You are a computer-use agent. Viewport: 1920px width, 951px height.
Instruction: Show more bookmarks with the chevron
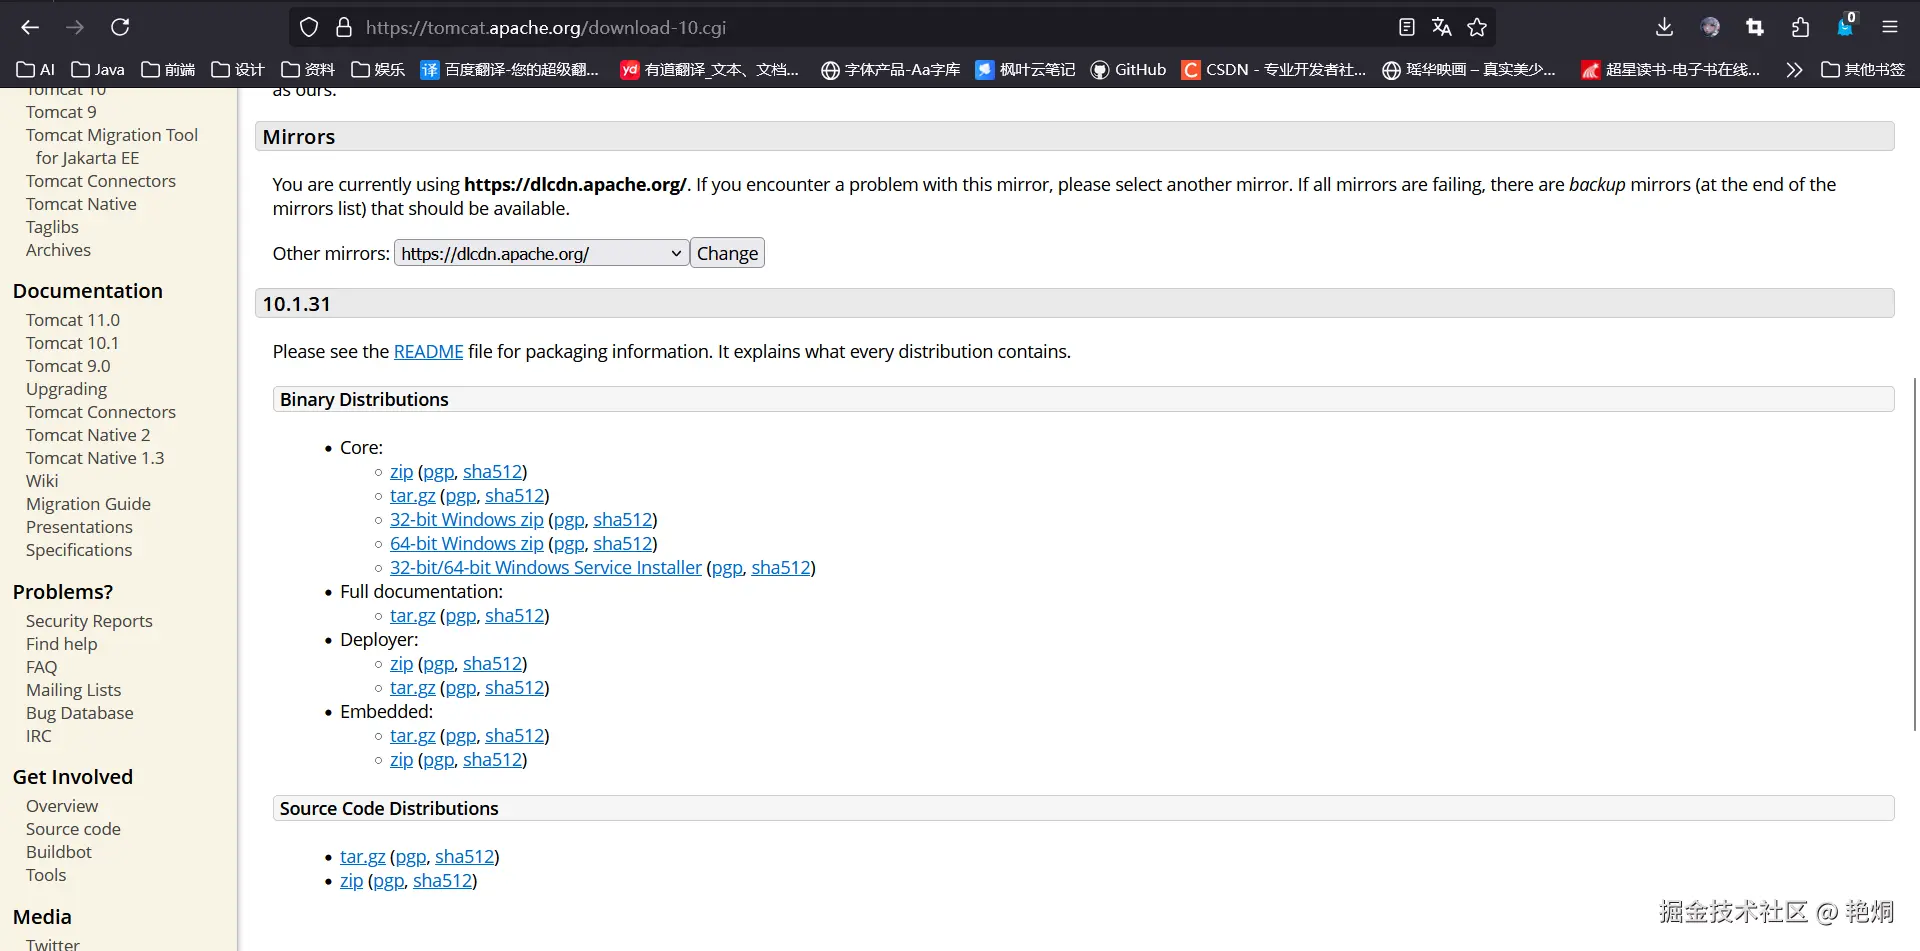(1794, 69)
